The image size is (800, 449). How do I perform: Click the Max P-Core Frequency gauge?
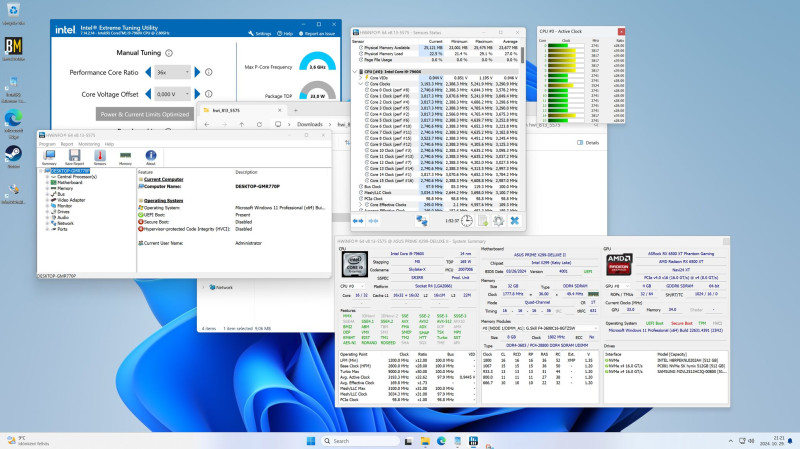pos(317,61)
